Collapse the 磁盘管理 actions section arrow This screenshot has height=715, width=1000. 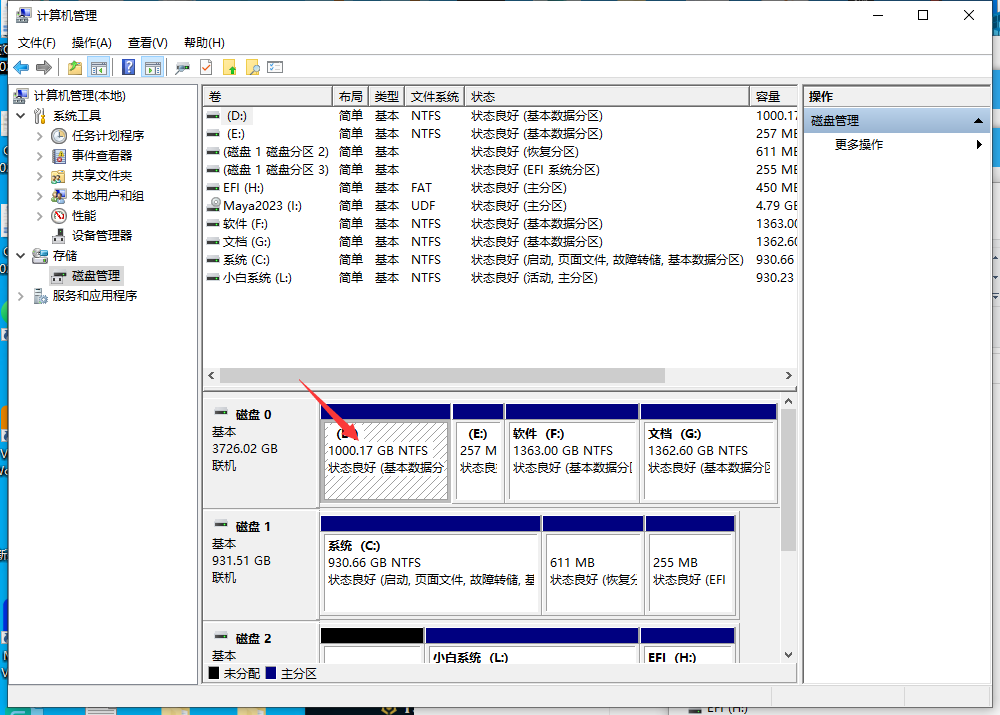pyautogui.click(x=979, y=121)
